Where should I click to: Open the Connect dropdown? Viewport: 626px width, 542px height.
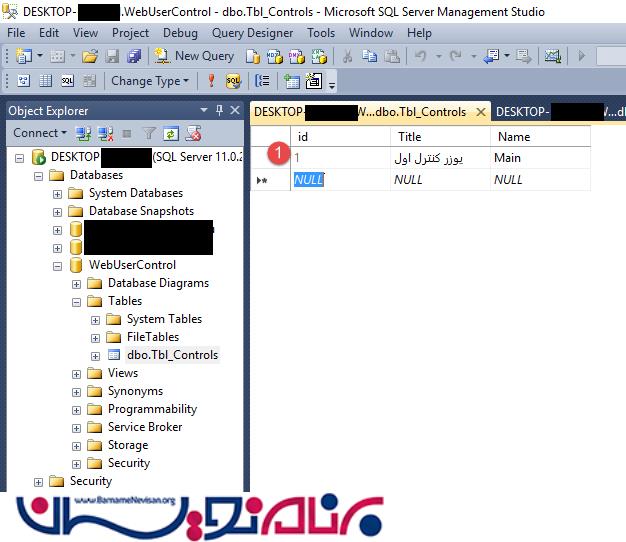coord(40,133)
